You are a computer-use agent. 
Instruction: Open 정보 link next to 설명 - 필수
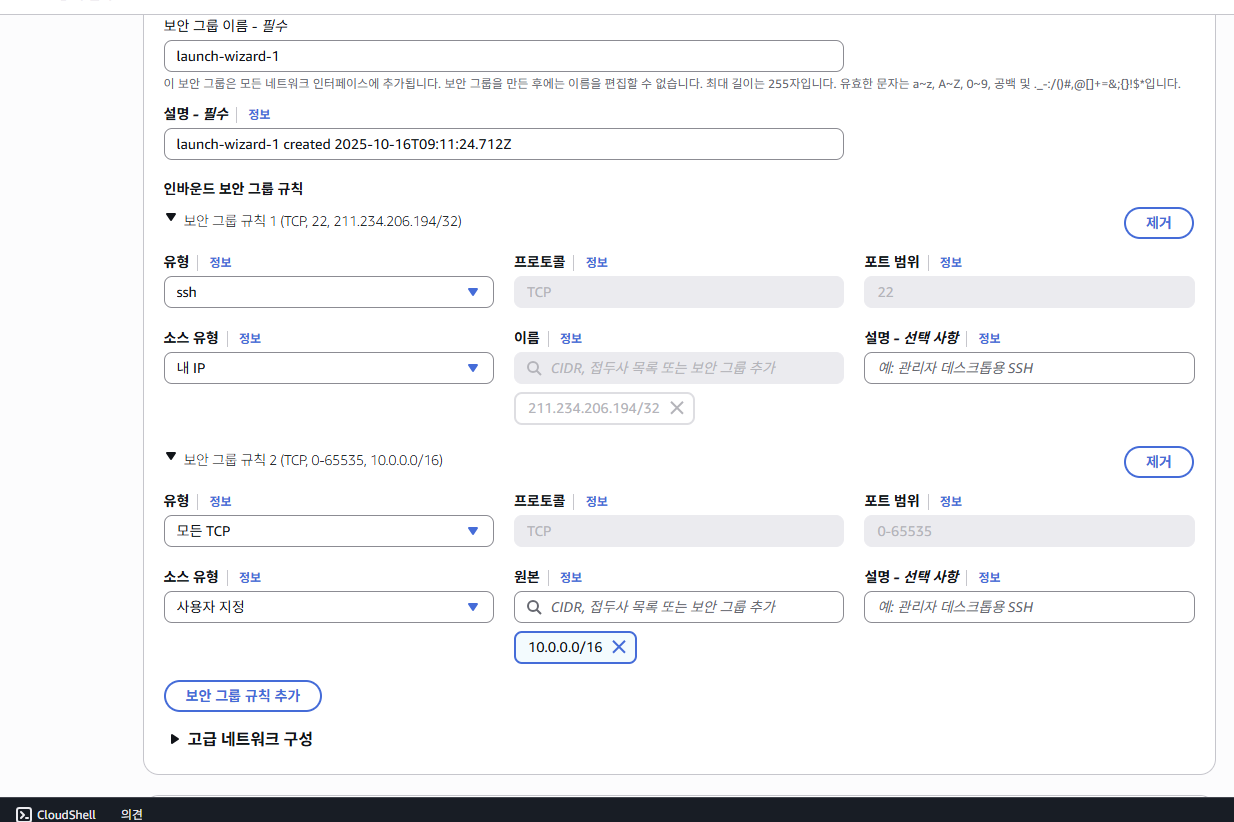(259, 115)
